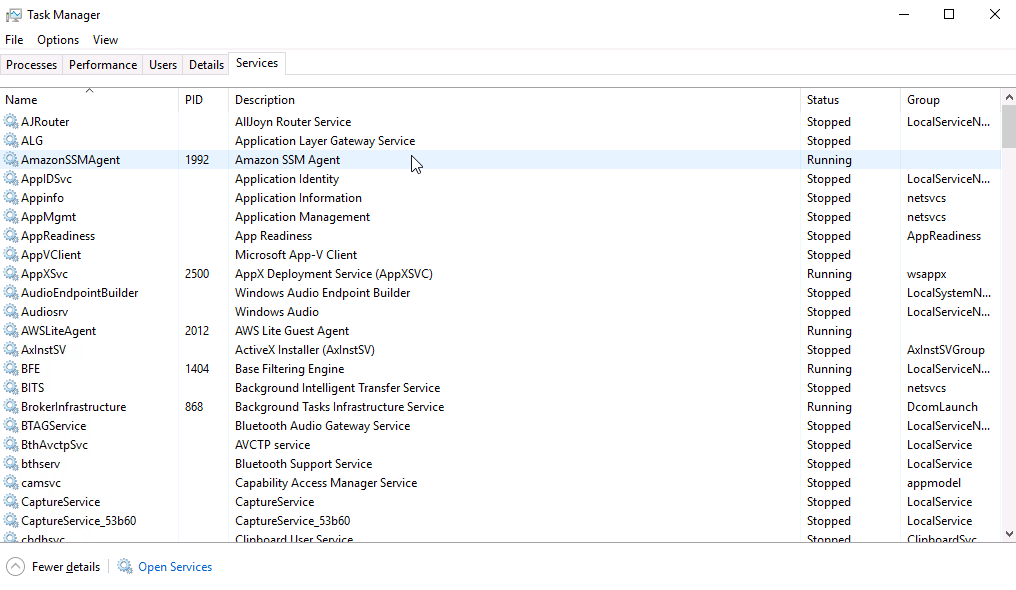
Task: Sort by Status column header
Action: point(850,100)
